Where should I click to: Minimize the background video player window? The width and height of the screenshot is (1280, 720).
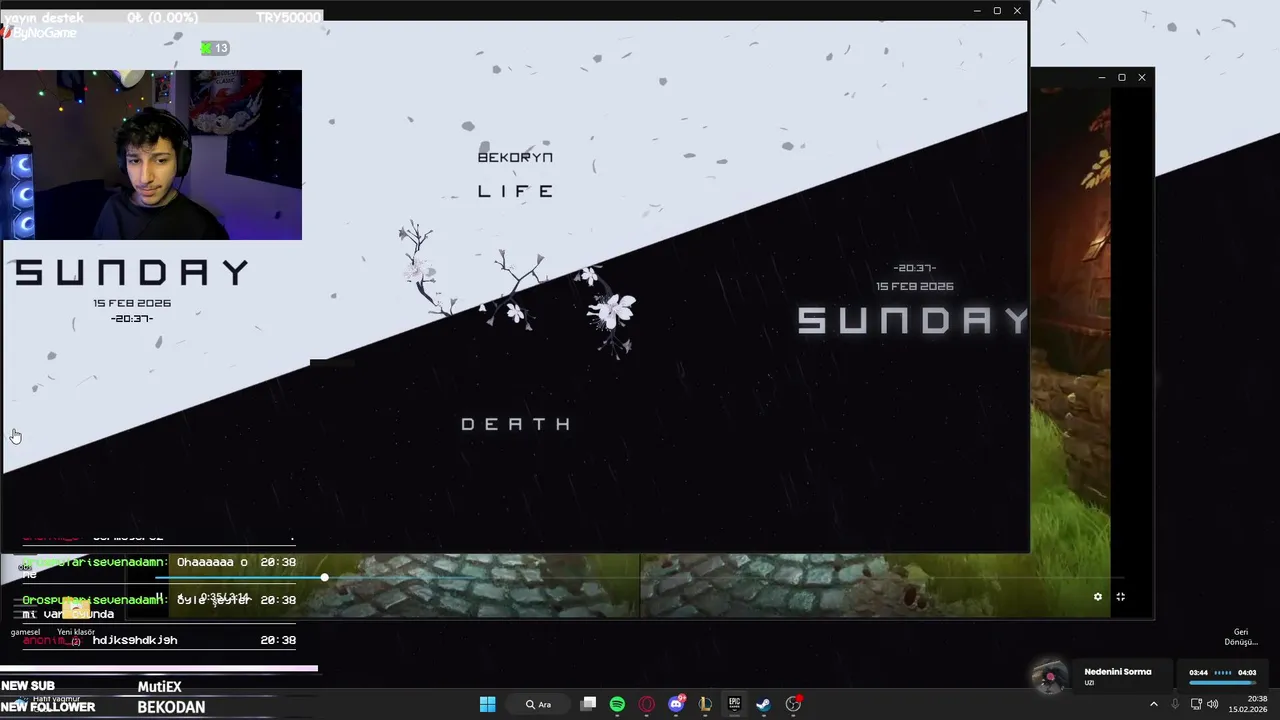(x=1102, y=77)
